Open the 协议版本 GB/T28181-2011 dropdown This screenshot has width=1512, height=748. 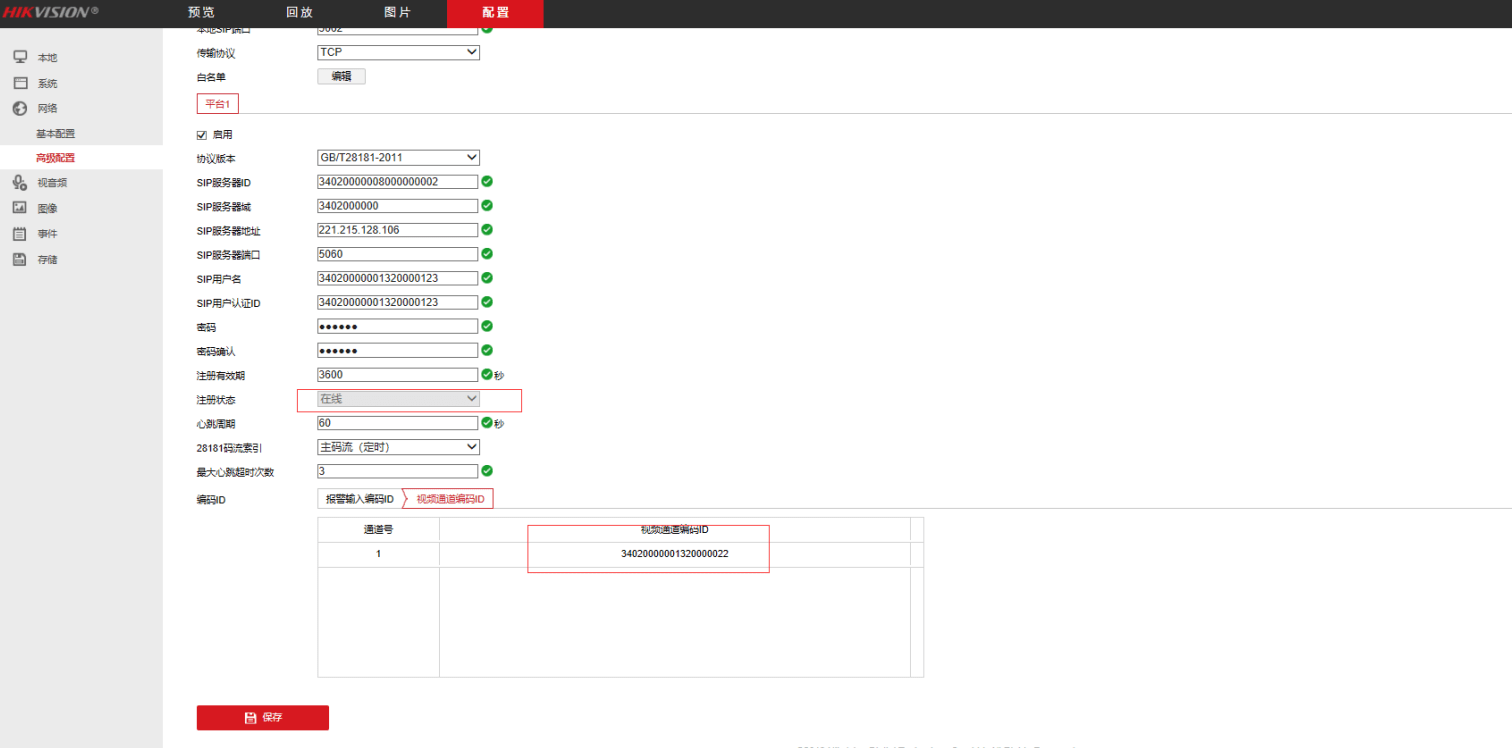point(398,157)
